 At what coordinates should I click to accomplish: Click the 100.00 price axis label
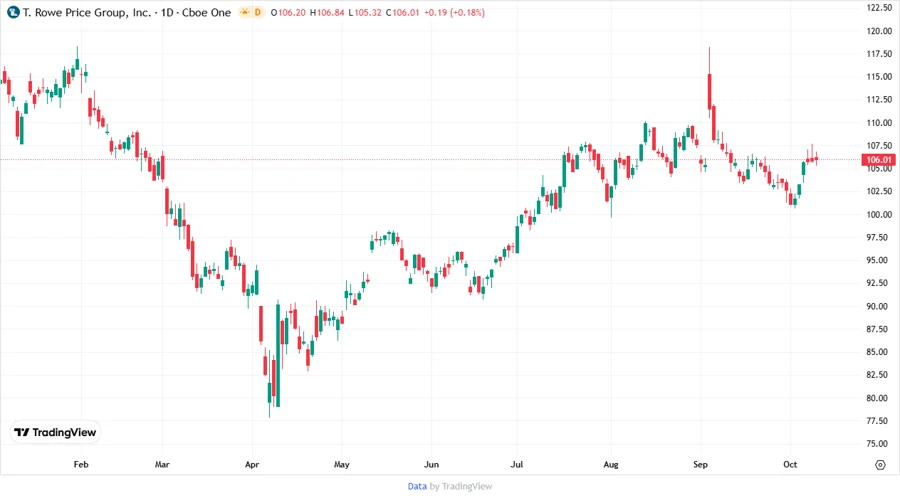coord(879,215)
